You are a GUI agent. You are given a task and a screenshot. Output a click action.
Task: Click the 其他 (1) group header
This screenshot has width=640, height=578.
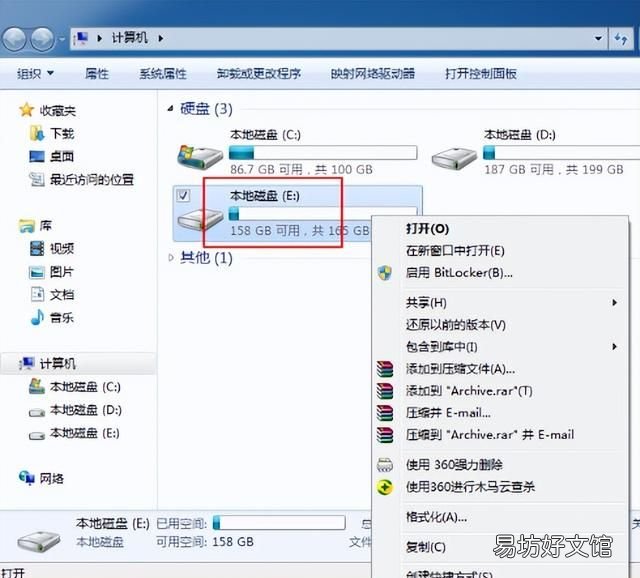(x=207, y=258)
